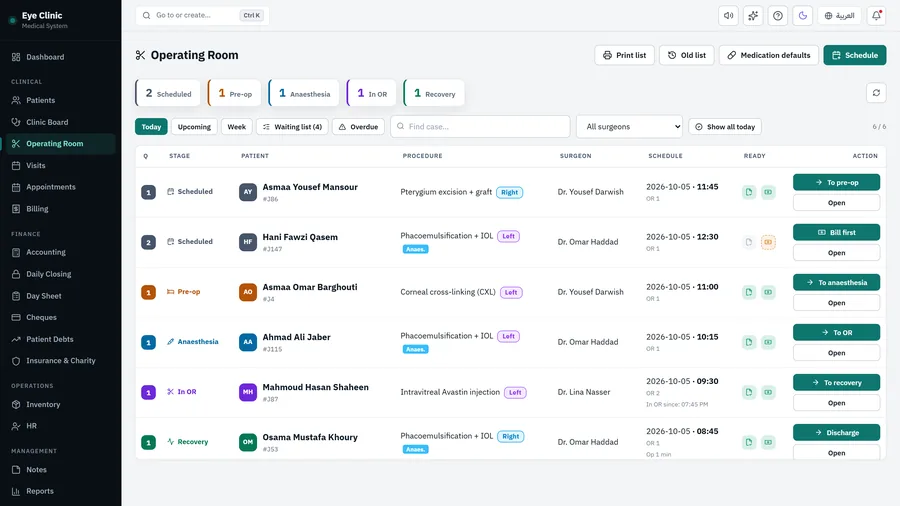
Task: Select the Upcoming filter tab
Action: 194,127
